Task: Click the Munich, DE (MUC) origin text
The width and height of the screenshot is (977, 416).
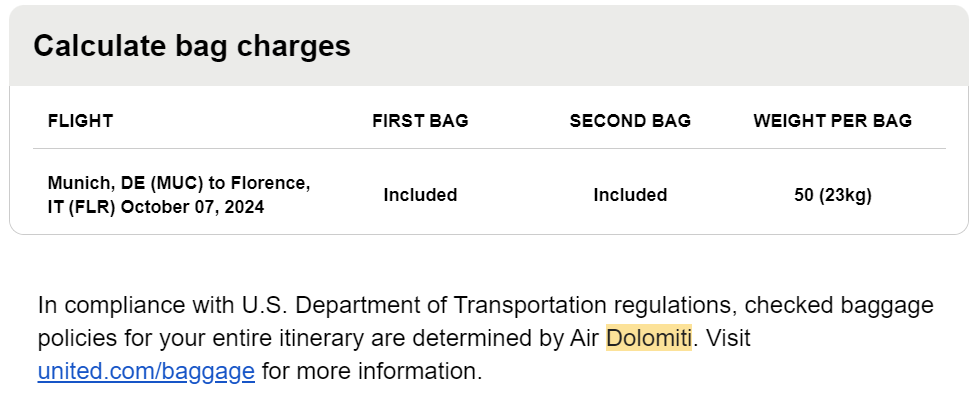Action: pos(125,183)
